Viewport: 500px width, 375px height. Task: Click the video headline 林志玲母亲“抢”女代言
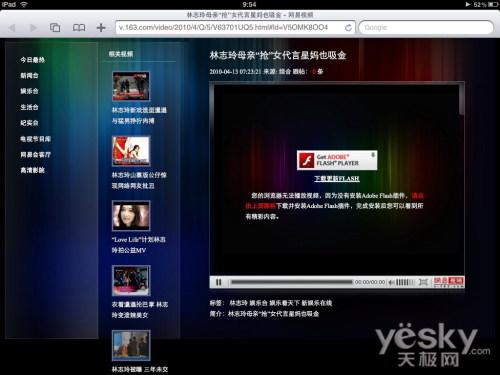[x=278, y=55]
